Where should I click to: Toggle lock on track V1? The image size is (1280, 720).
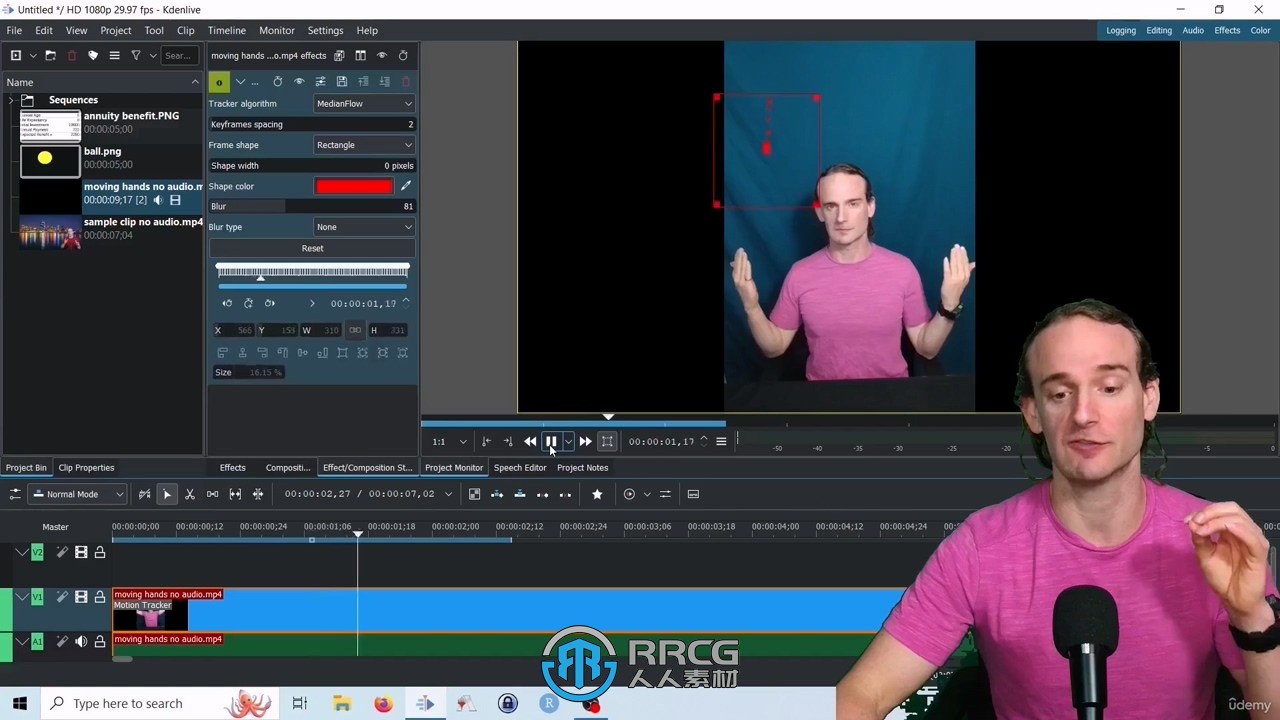coord(100,597)
